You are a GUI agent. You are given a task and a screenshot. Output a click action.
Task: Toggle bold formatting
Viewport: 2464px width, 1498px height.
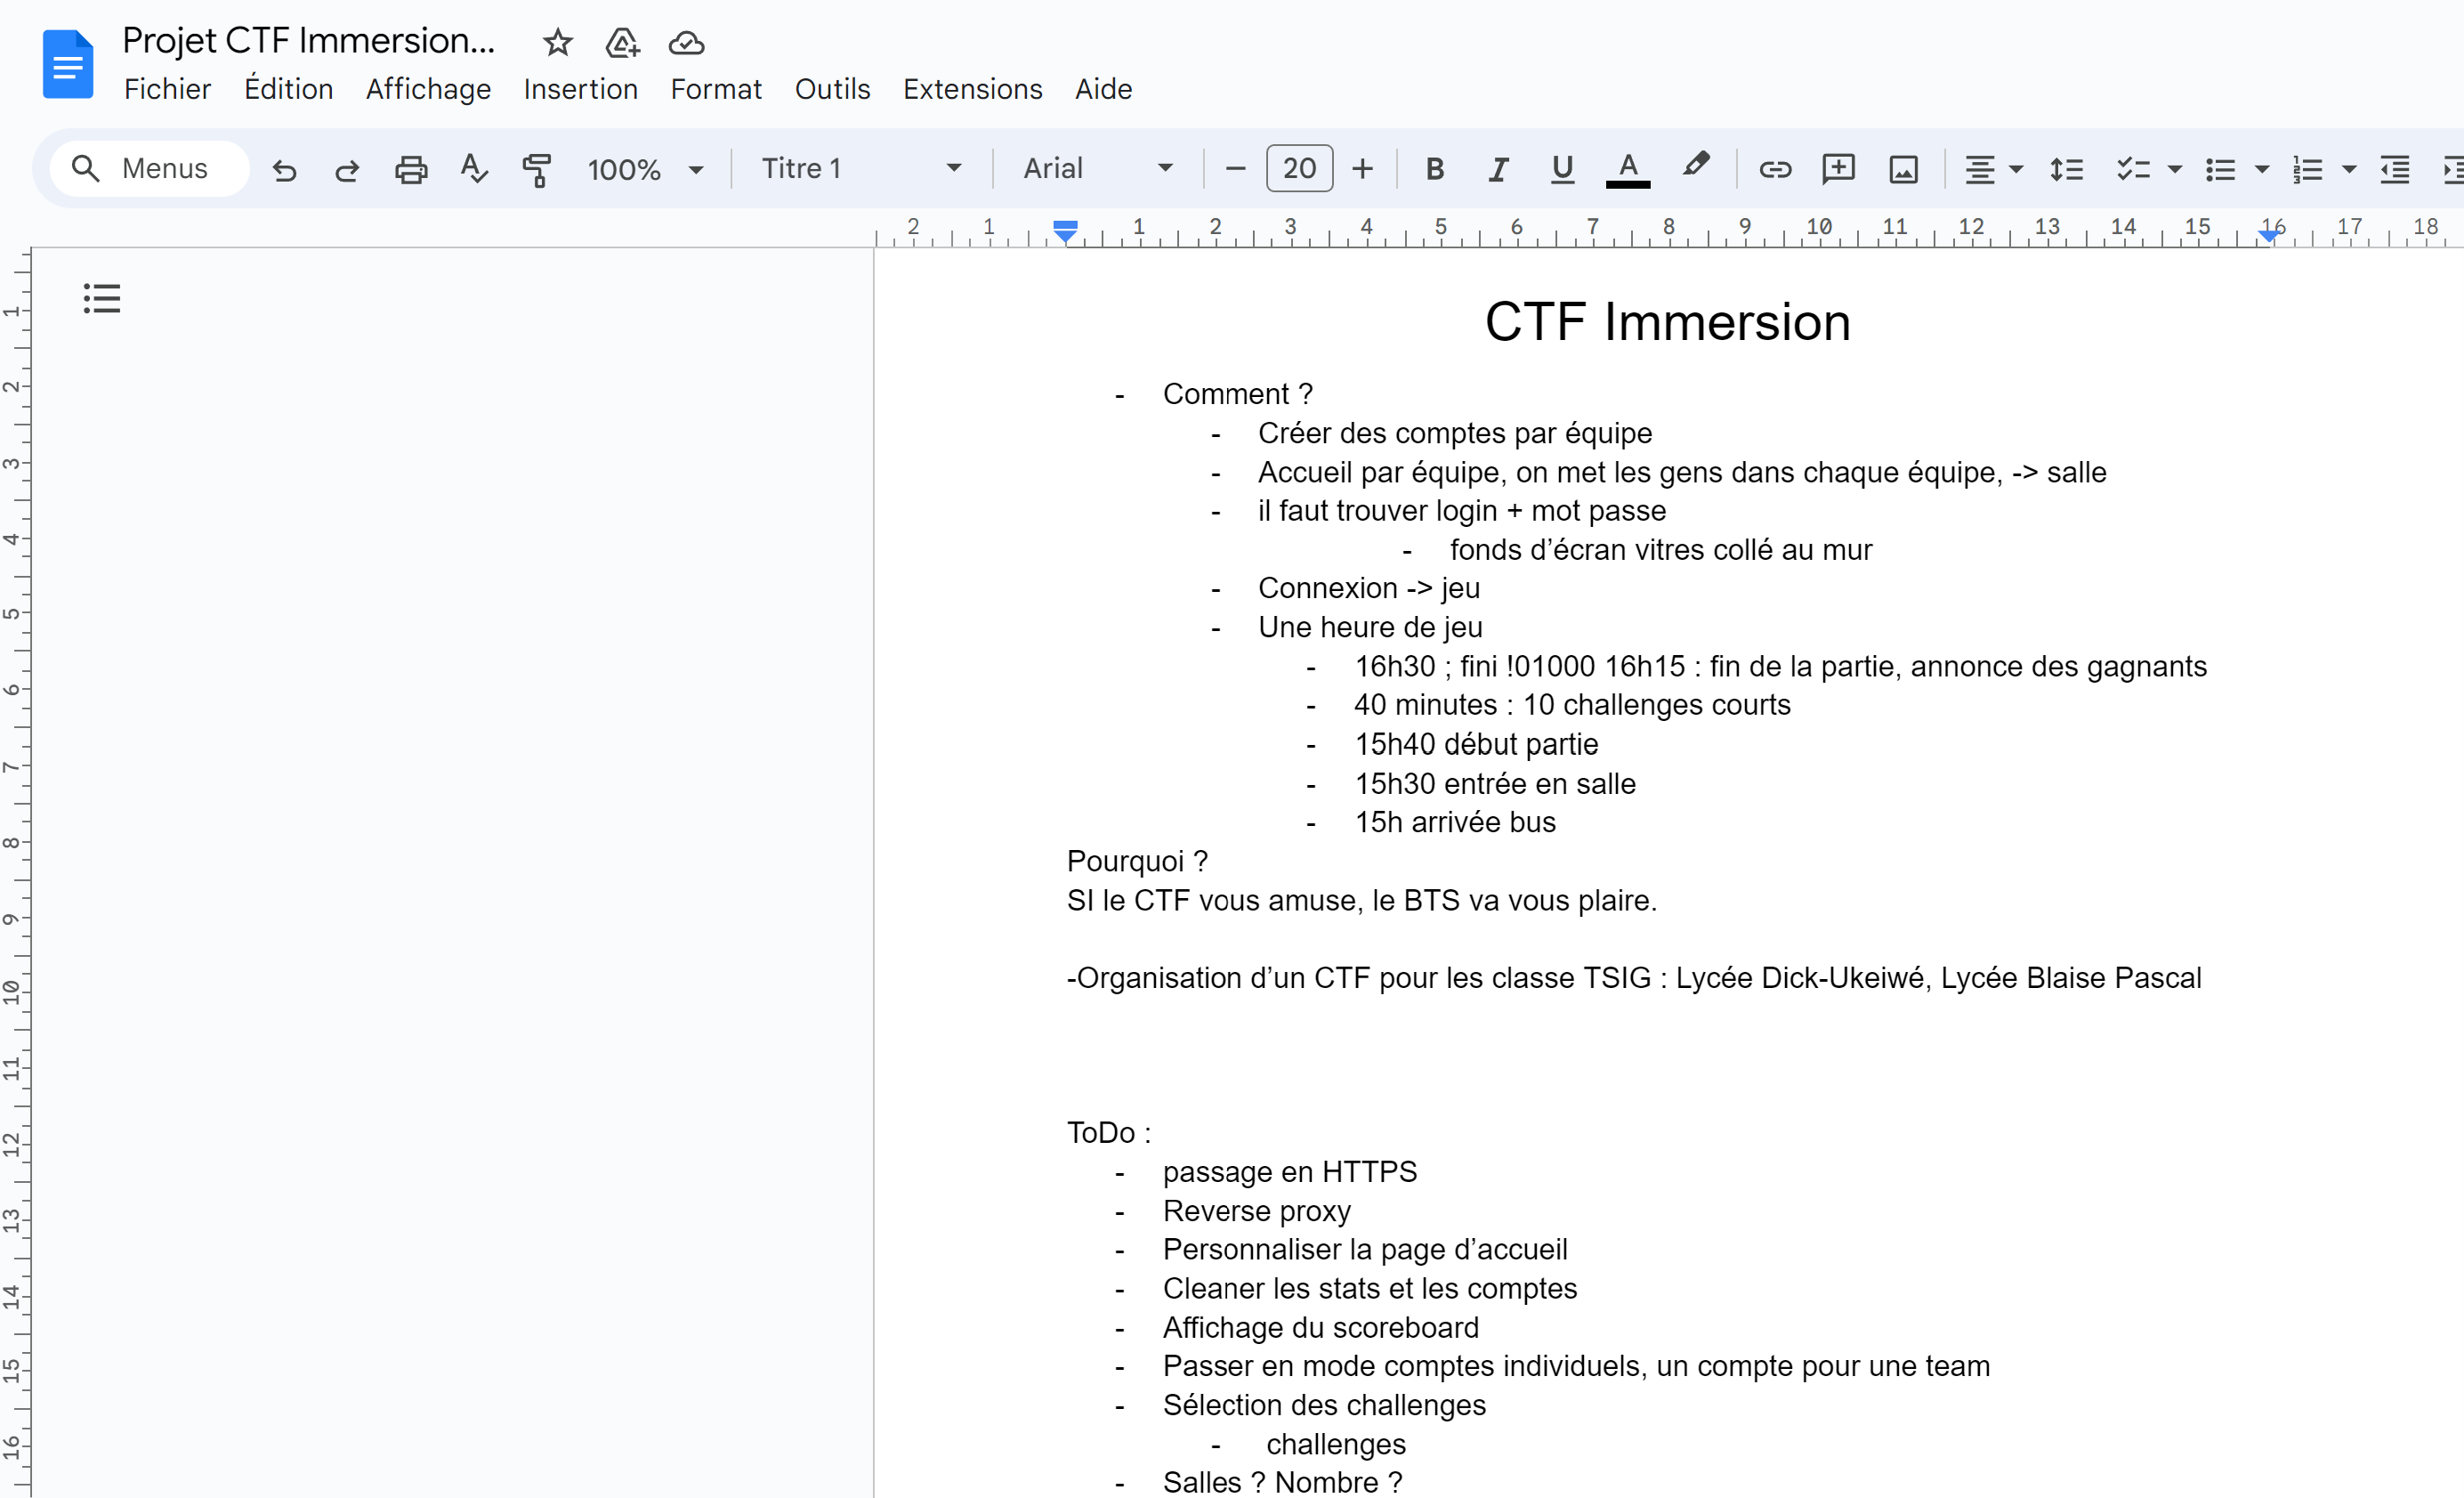[1434, 169]
